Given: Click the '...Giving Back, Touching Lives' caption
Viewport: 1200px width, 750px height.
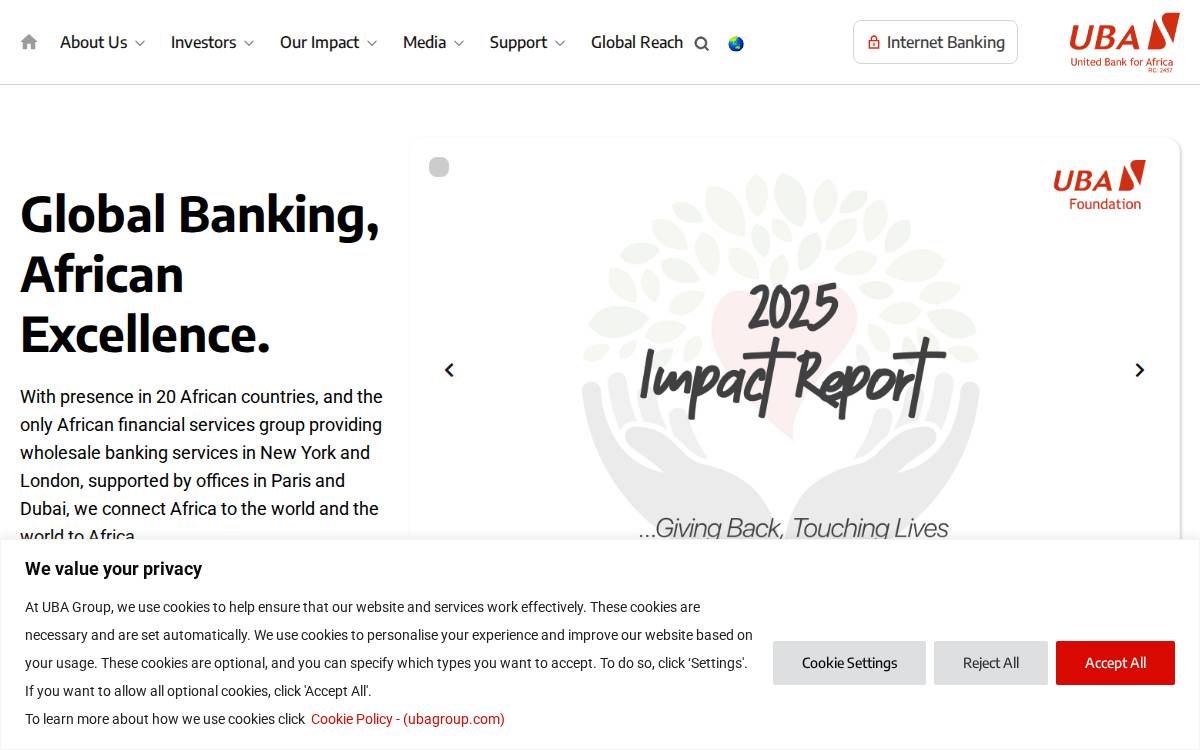Looking at the screenshot, I should pos(793,528).
